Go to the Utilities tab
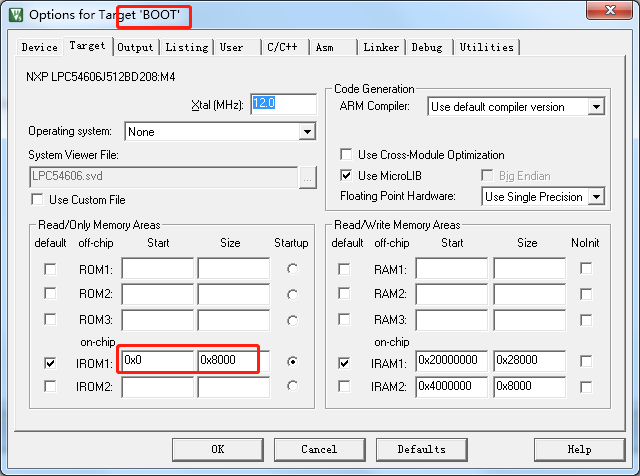This screenshot has width=640, height=476. 486,47
